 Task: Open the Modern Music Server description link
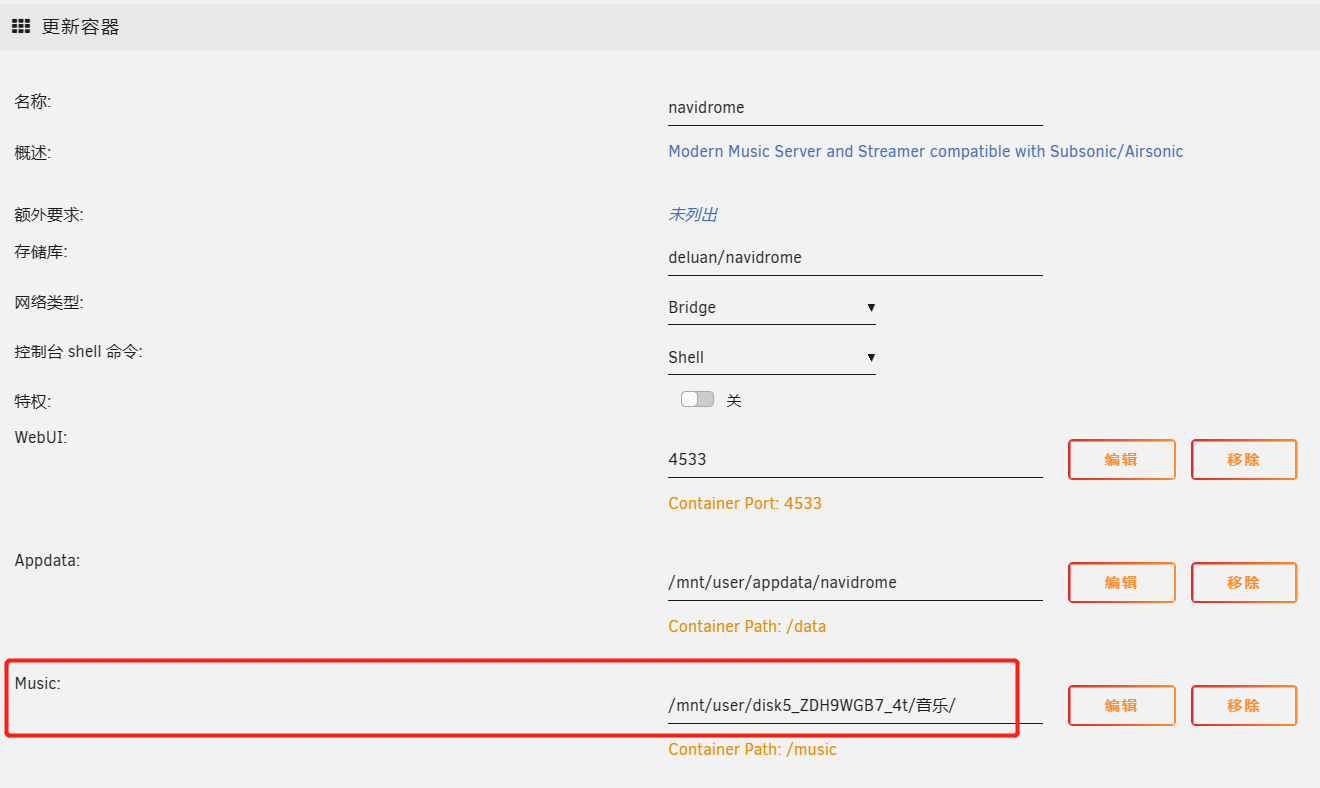[925, 152]
